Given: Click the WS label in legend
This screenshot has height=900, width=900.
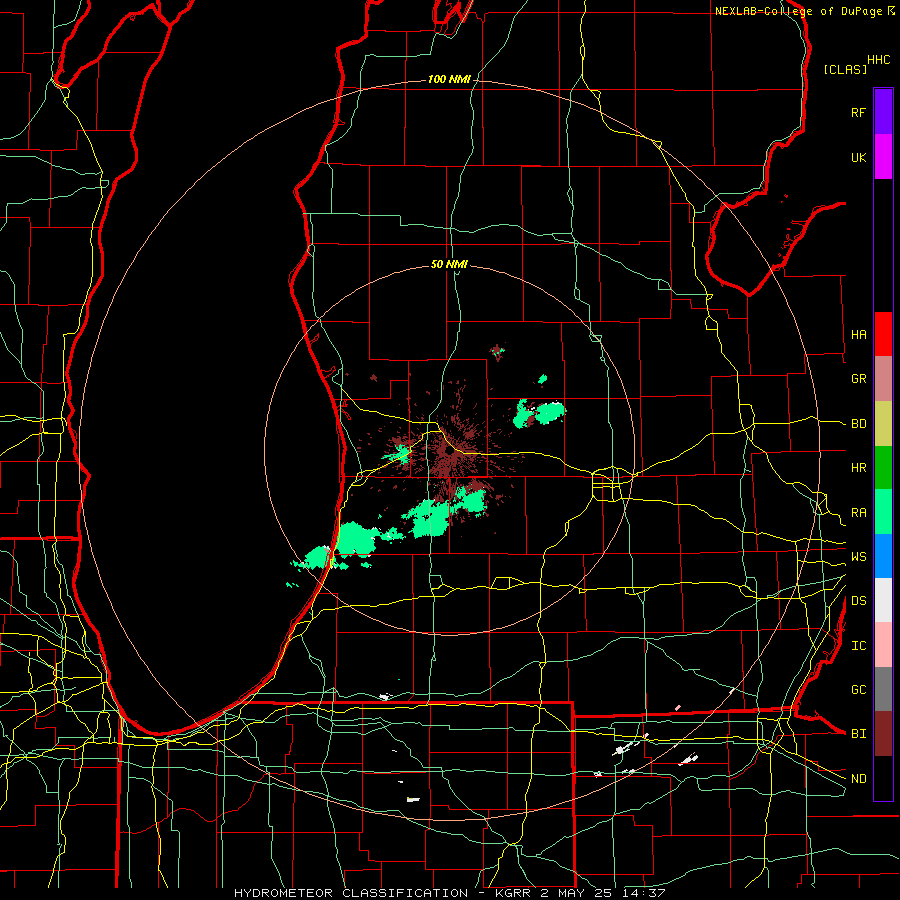Looking at the screenshot, I should click(858, 557).
